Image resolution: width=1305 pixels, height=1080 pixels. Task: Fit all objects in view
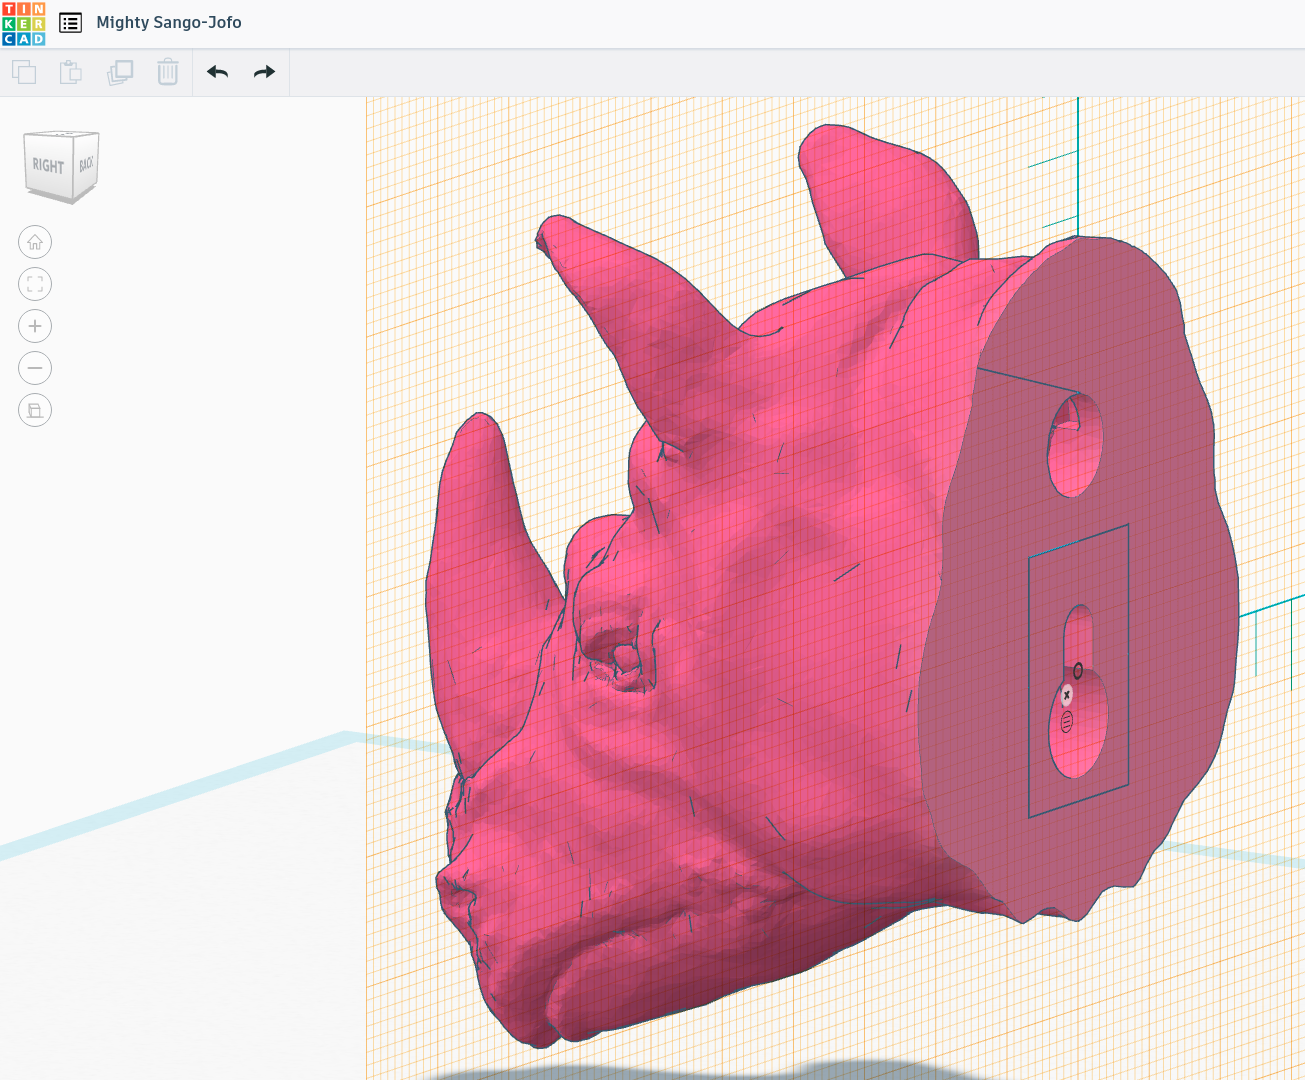click(x=35, y=284)
